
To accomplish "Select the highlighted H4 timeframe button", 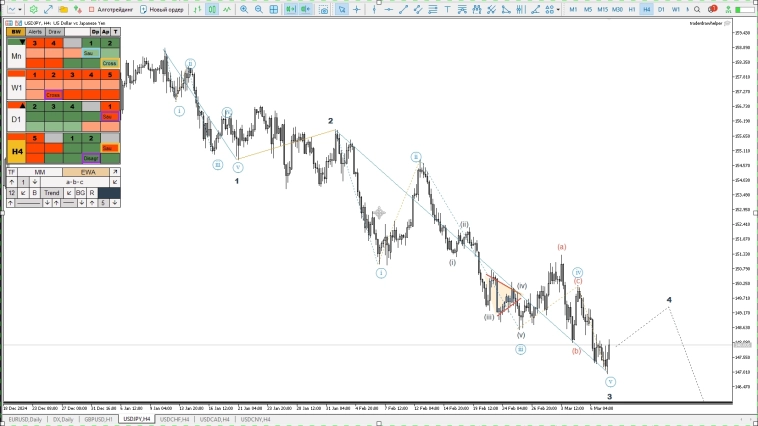I will 646,9.
